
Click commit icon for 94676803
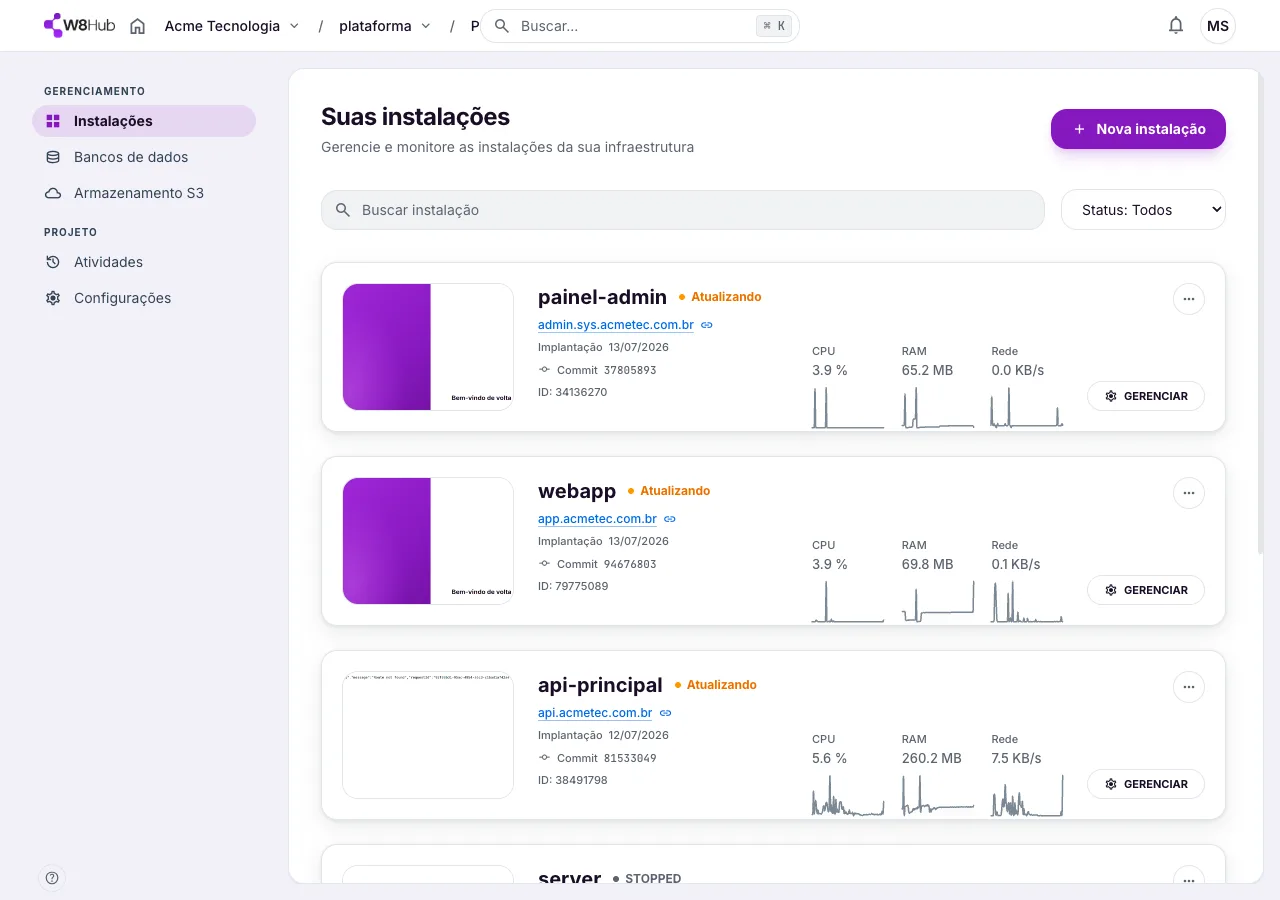544,564
